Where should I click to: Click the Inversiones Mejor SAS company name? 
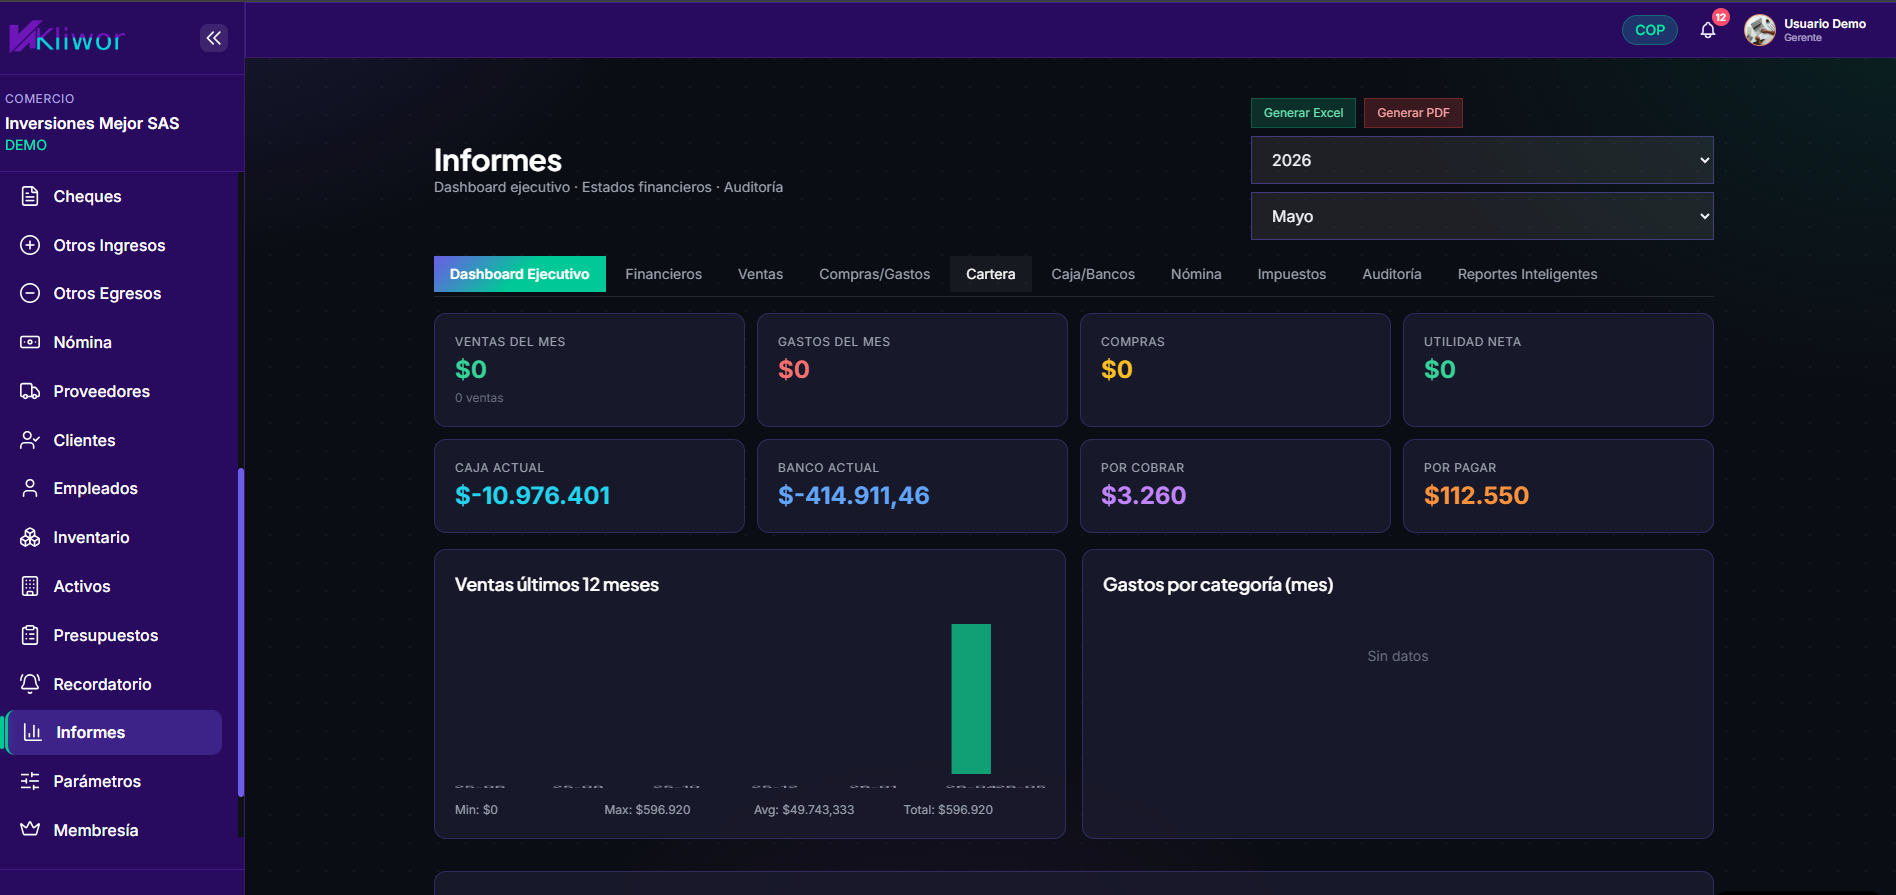tap(92, 123)
